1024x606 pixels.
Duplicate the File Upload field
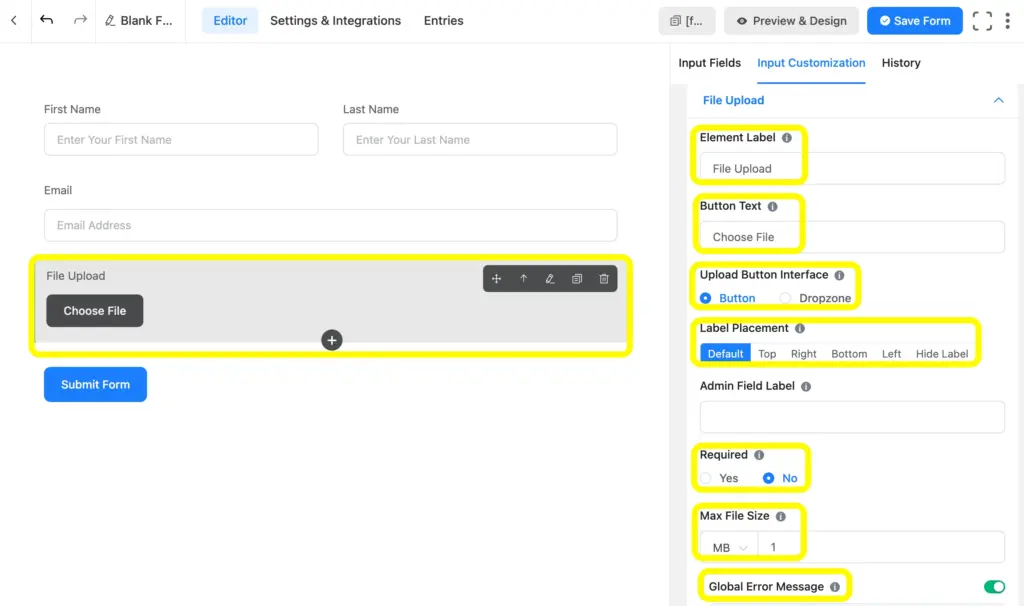click(x=577, y=279)
